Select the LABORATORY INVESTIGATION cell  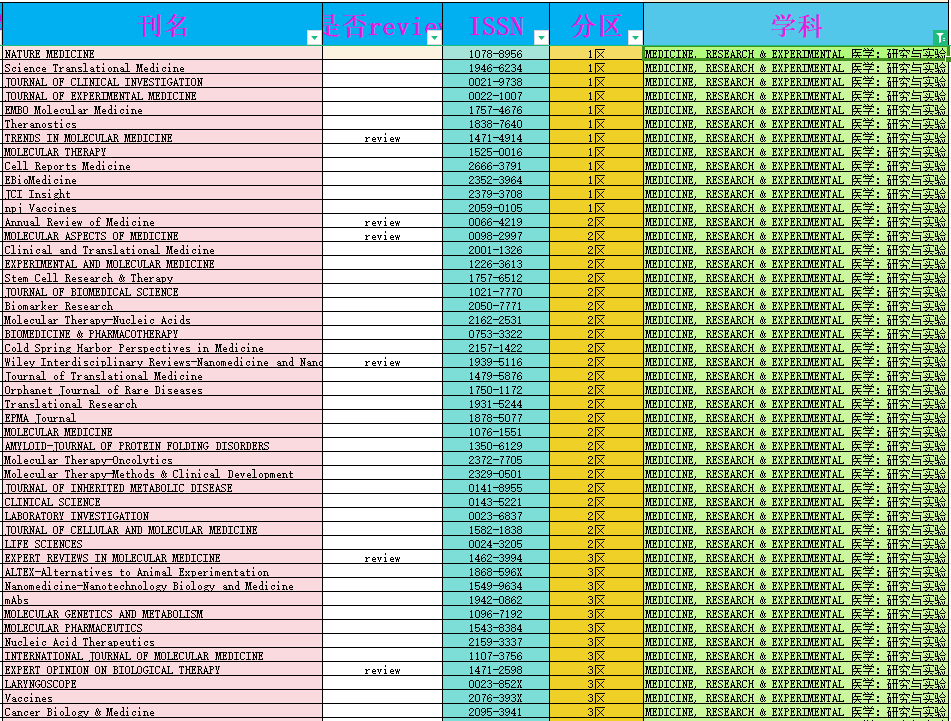[x=163, y=515]
